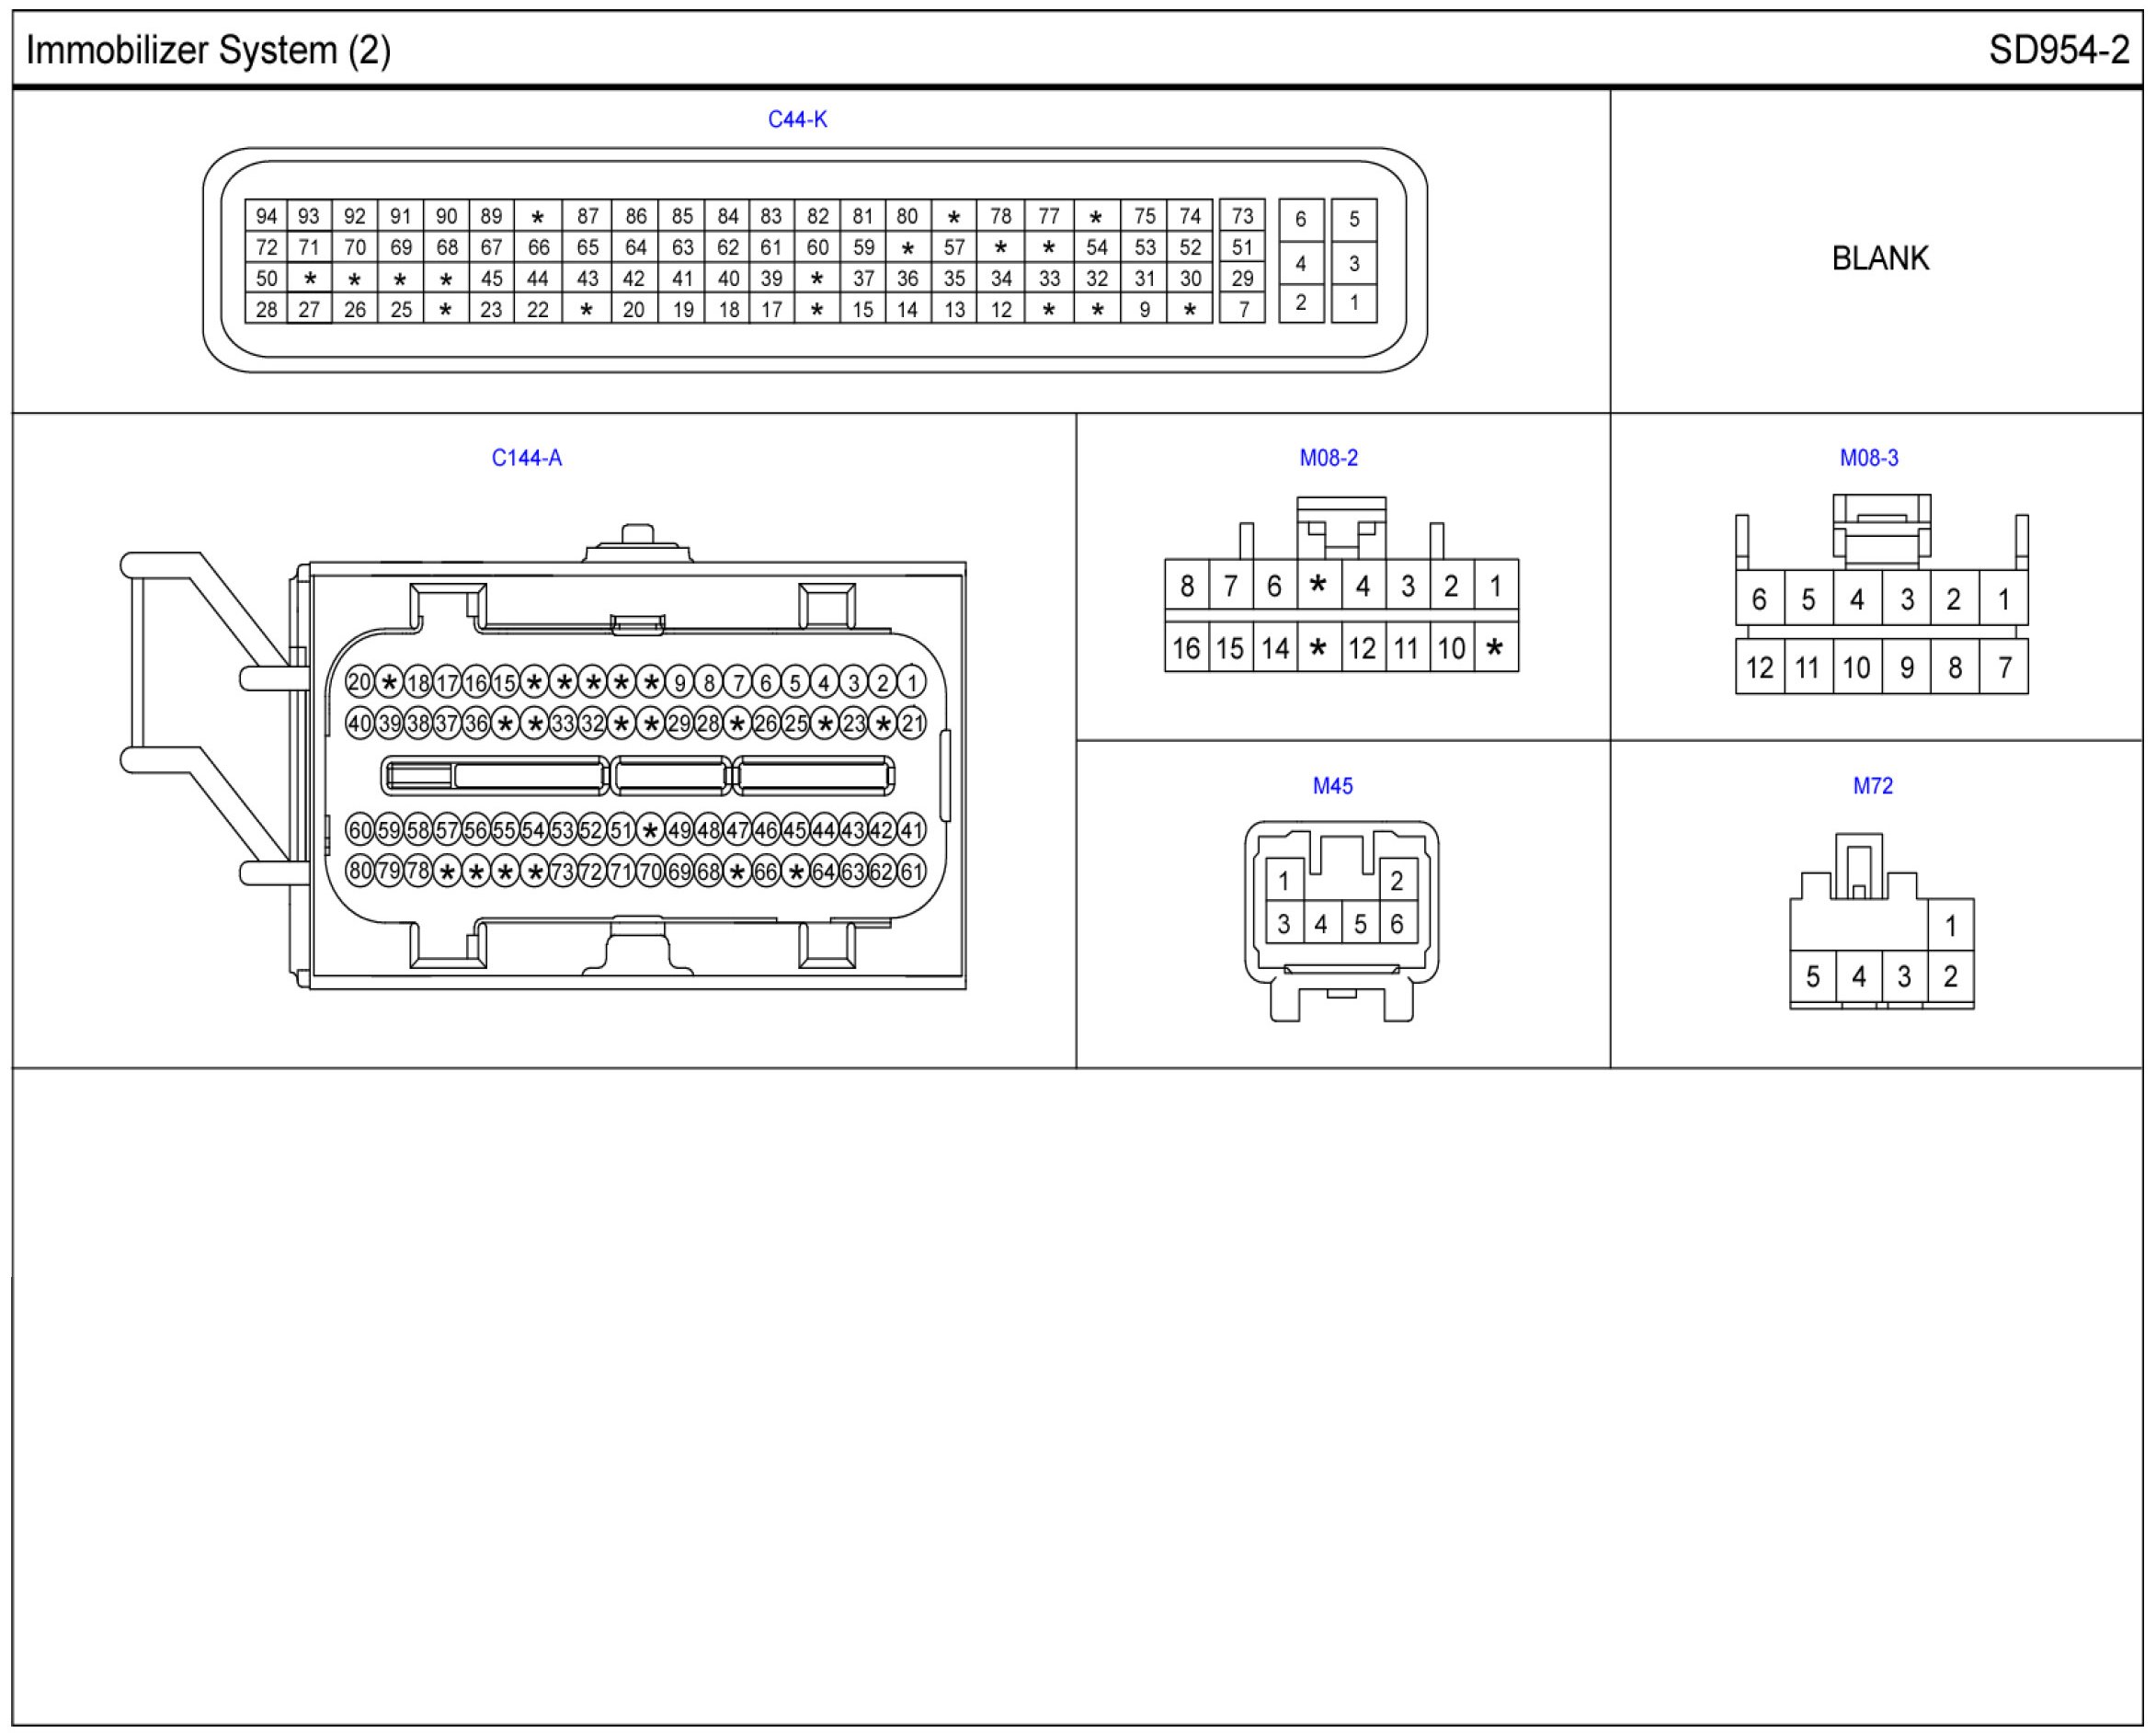Click circled pin 20 in C144-A
This screenshot has width=2156, height=1733.
(x=359, y=682)
